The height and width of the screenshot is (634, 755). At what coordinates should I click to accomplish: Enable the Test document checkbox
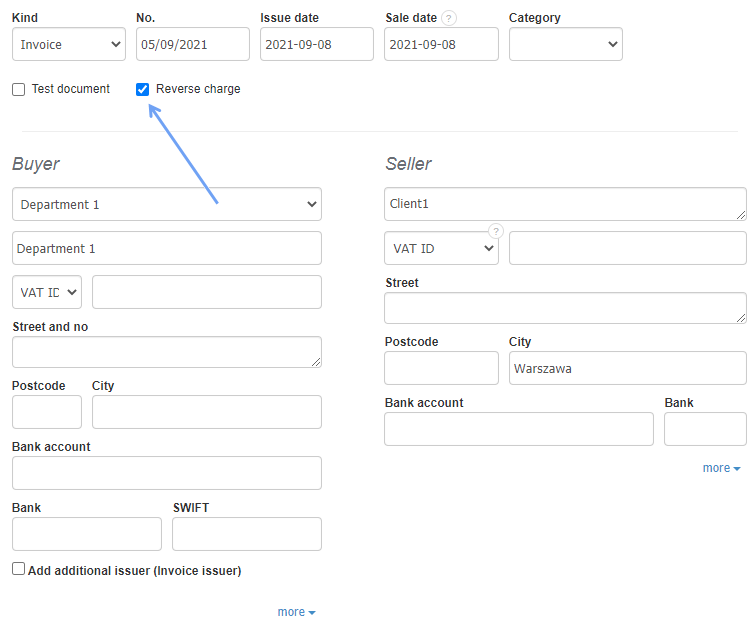click(19, 90)
